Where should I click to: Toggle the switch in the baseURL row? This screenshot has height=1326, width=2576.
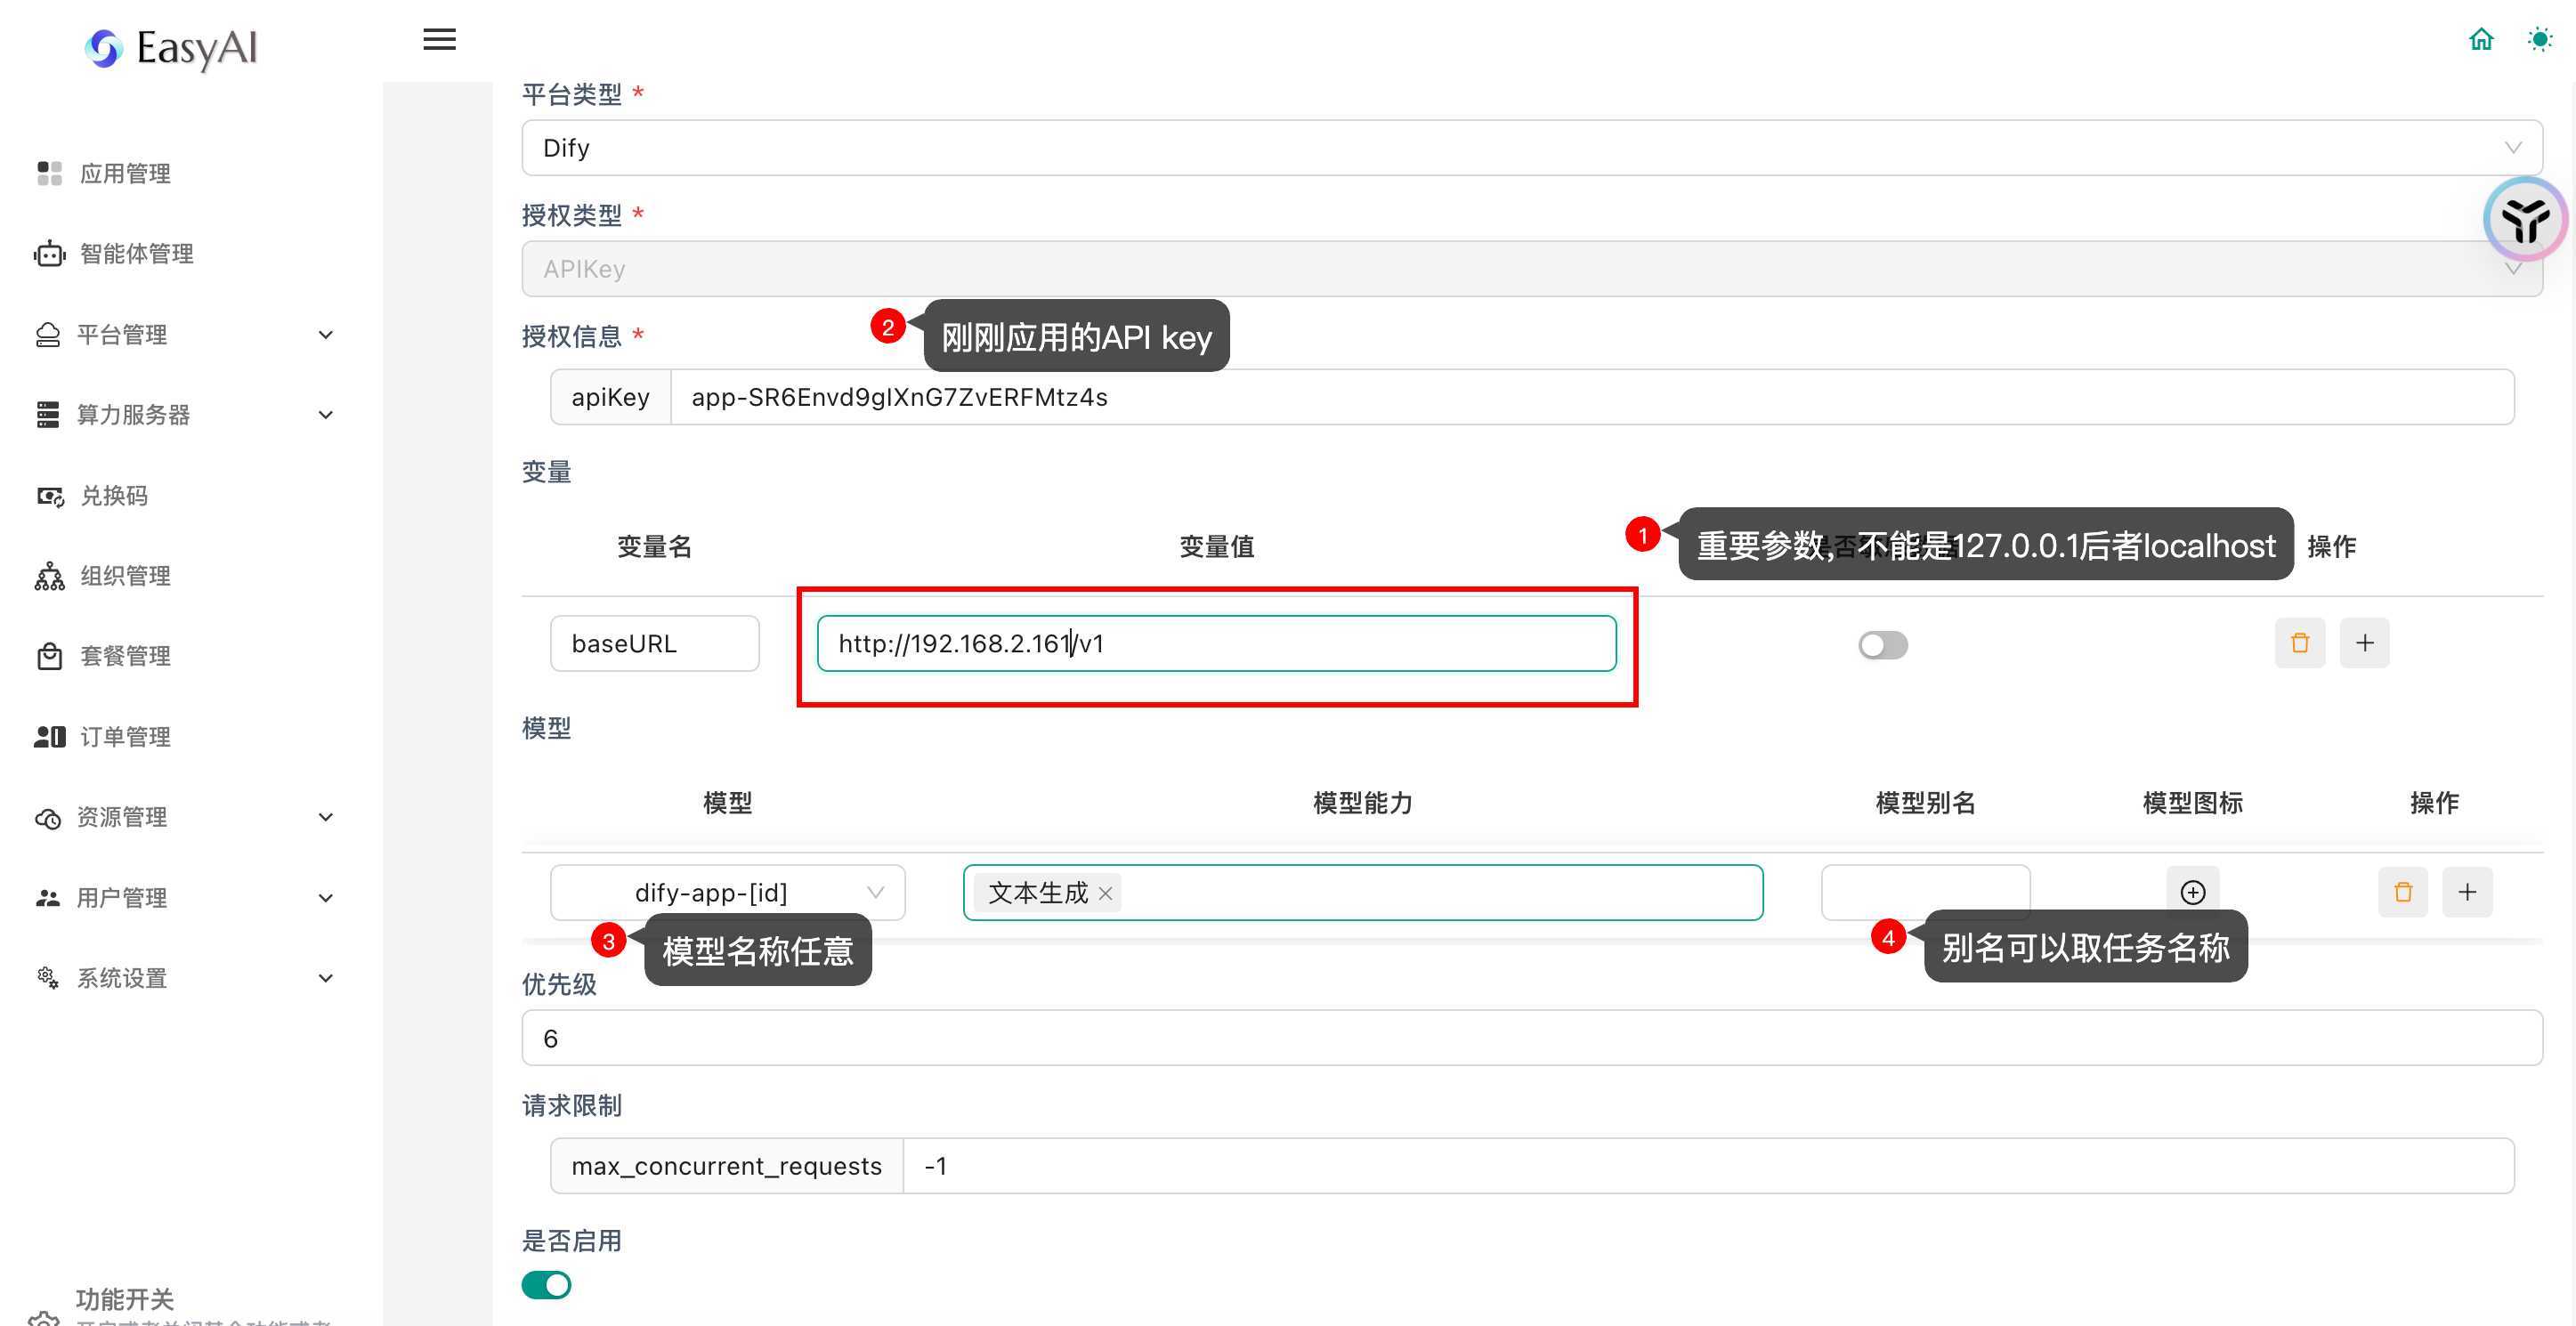[x=1883, y=645]
